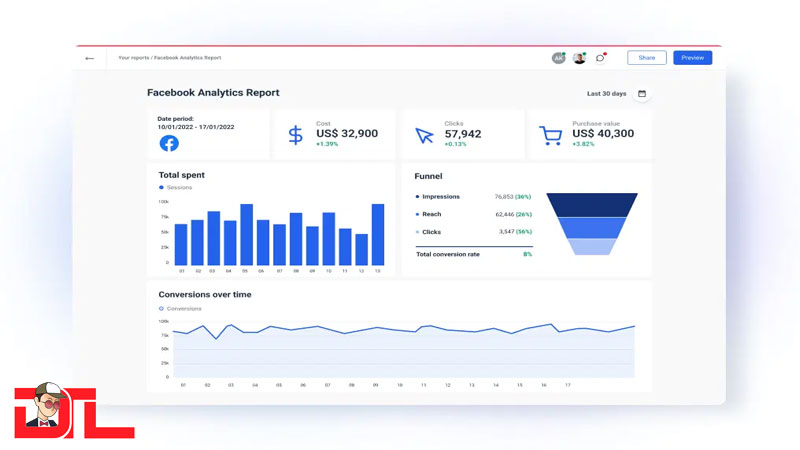Image resolution: width=800 pixels, height=450 pixels.
Task: Click the +1.39% cost change
Action: pyautogui.click(x=327, y=144)
